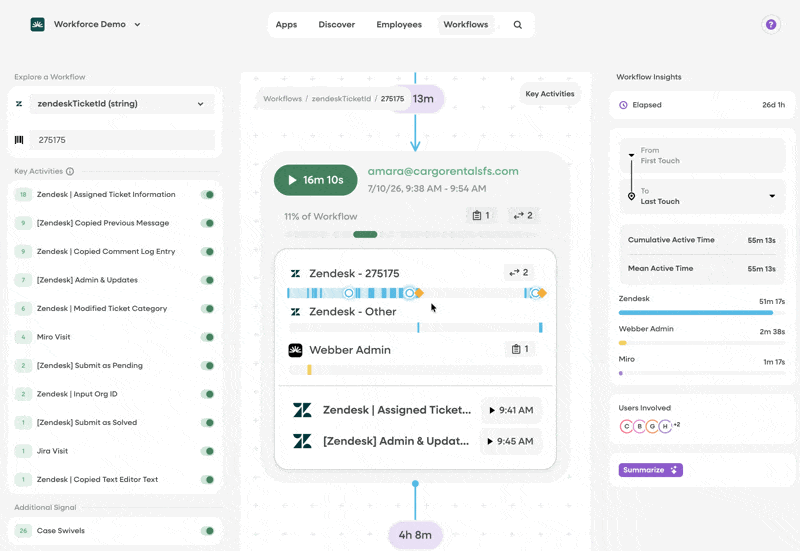Open the search magnifier icon

coord(517,24)
